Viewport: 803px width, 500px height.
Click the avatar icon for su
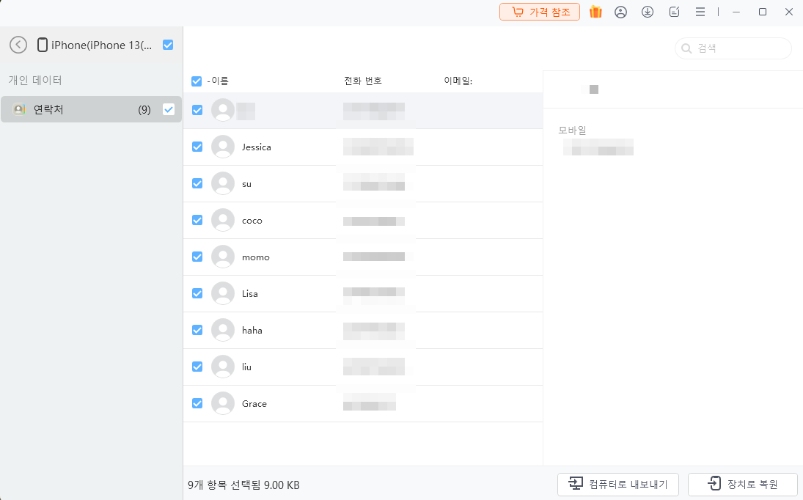point(223,183)
